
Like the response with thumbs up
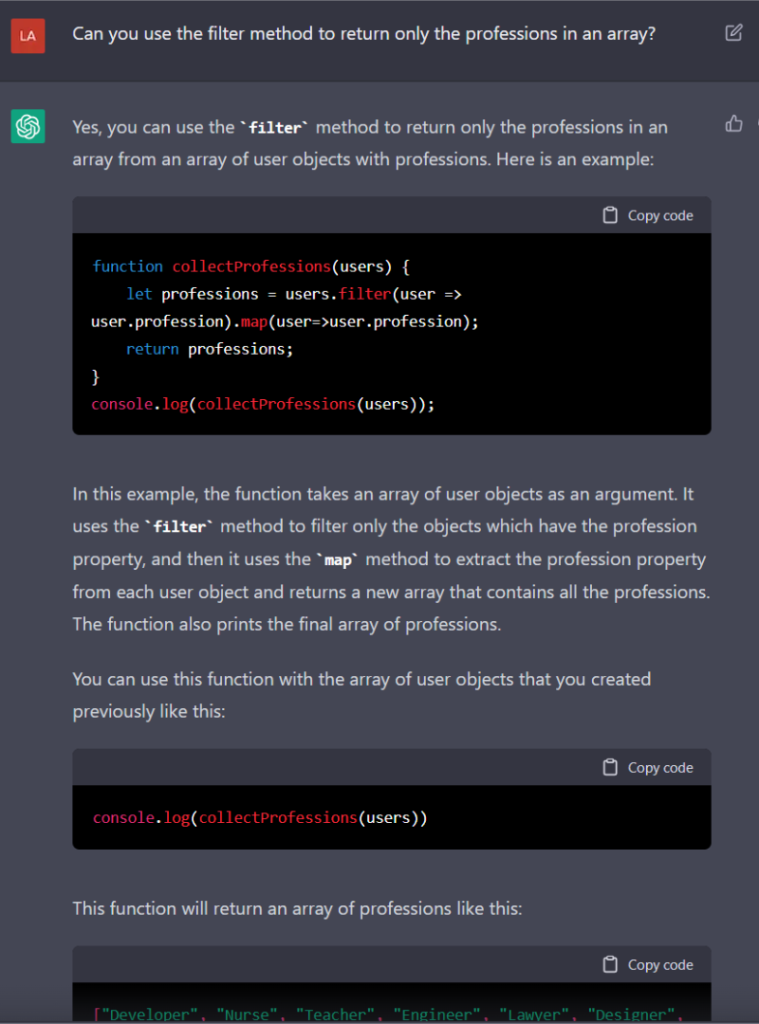click(x=734, y=124)
